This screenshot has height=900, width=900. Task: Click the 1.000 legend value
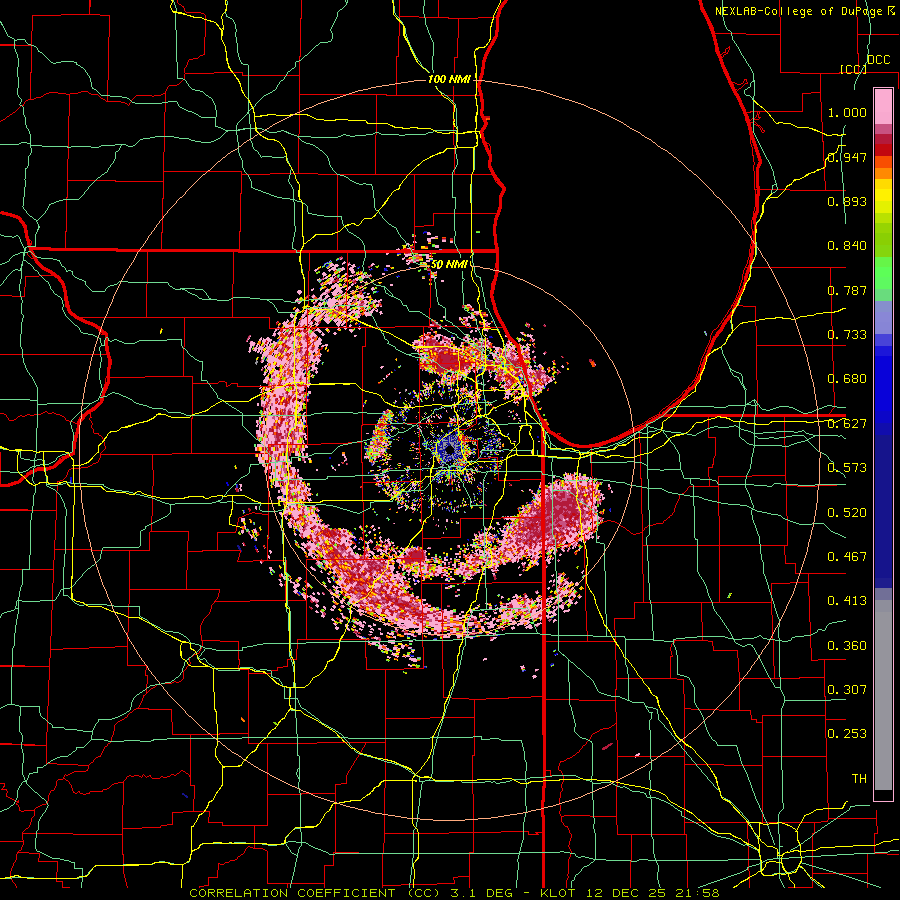coord(847,112)
